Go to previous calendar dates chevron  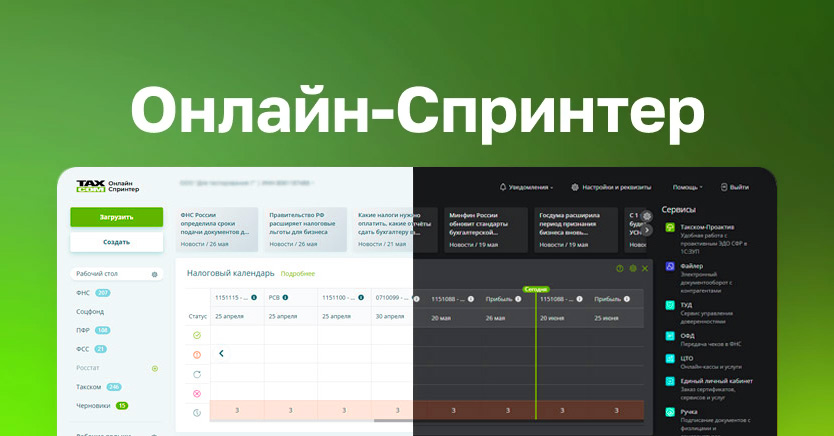point(221,353)
